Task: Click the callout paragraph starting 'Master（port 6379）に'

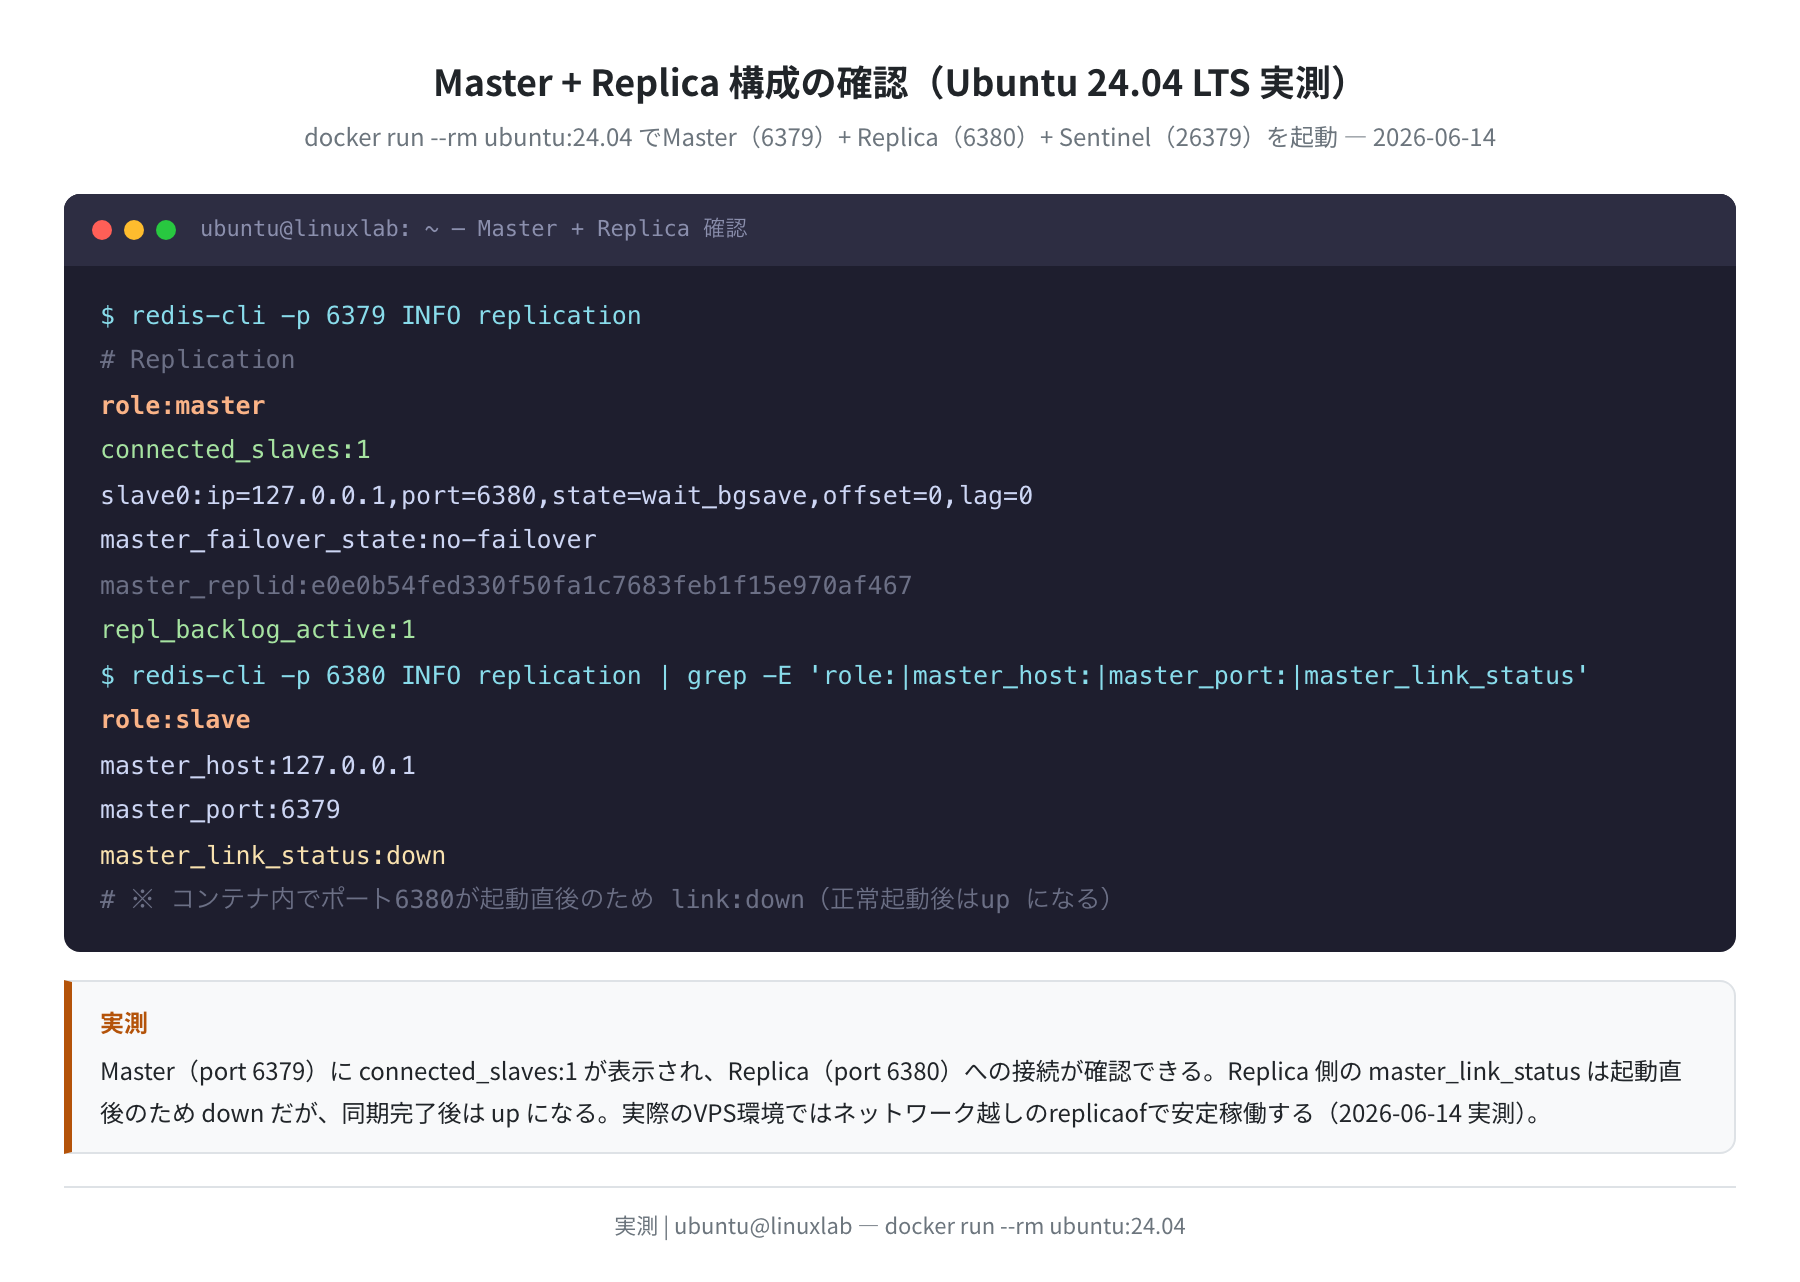Action: [x=891, y=1092]
